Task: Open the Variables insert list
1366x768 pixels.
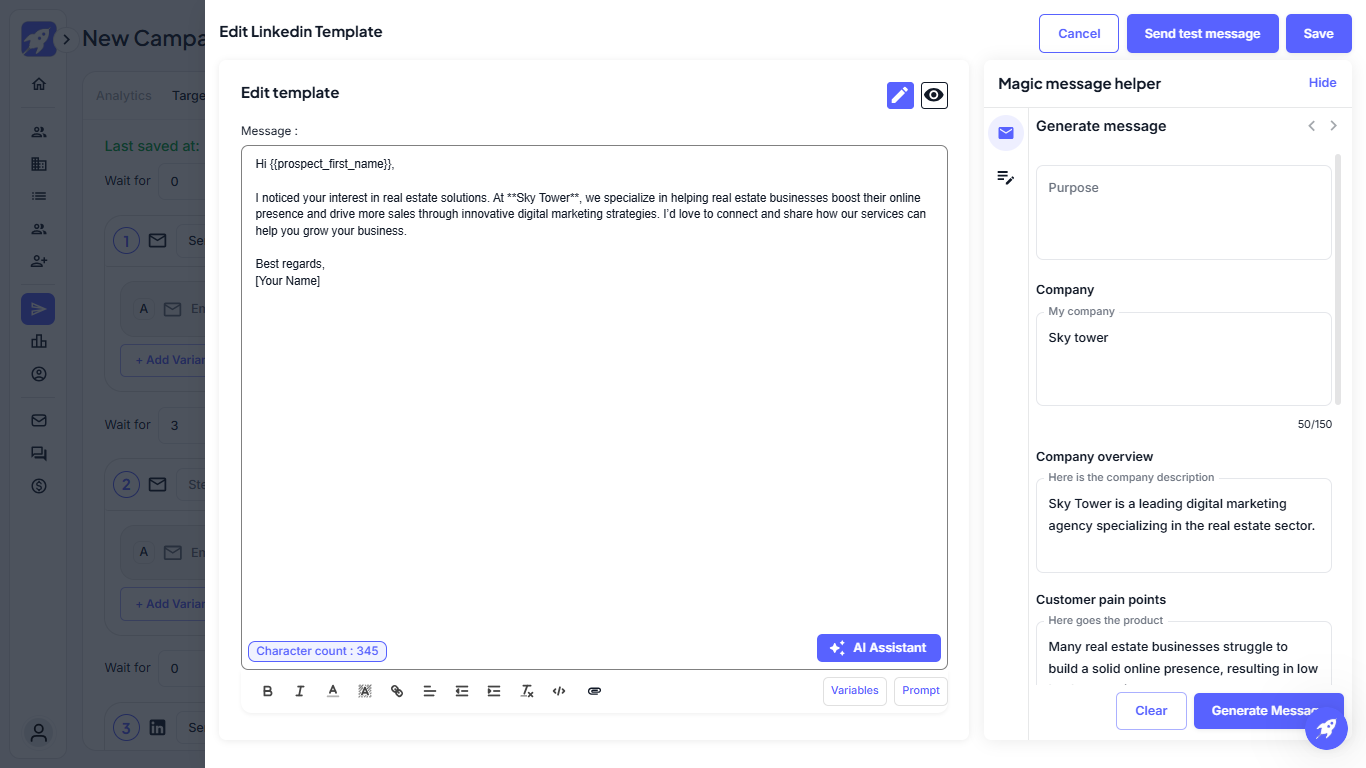Action: click(x=854, y=691)
